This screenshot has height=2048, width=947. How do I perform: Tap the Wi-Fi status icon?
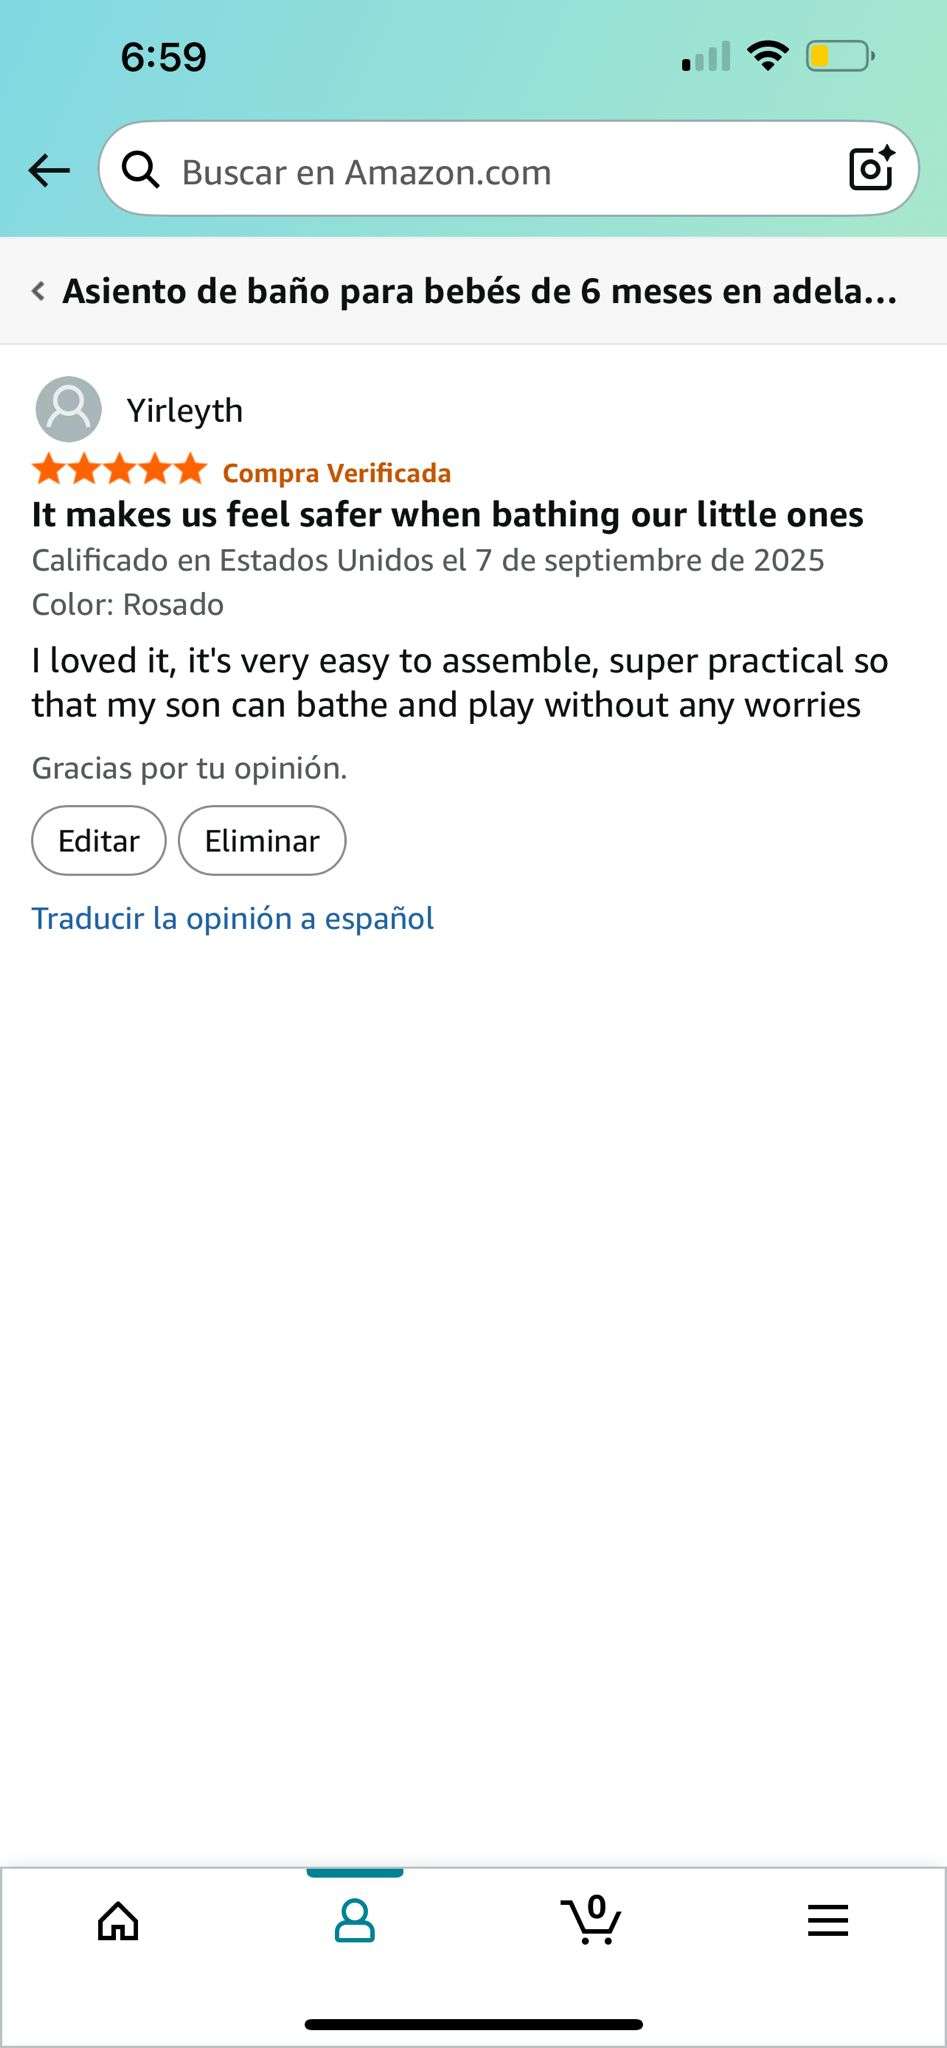click(x=767, y=56)
